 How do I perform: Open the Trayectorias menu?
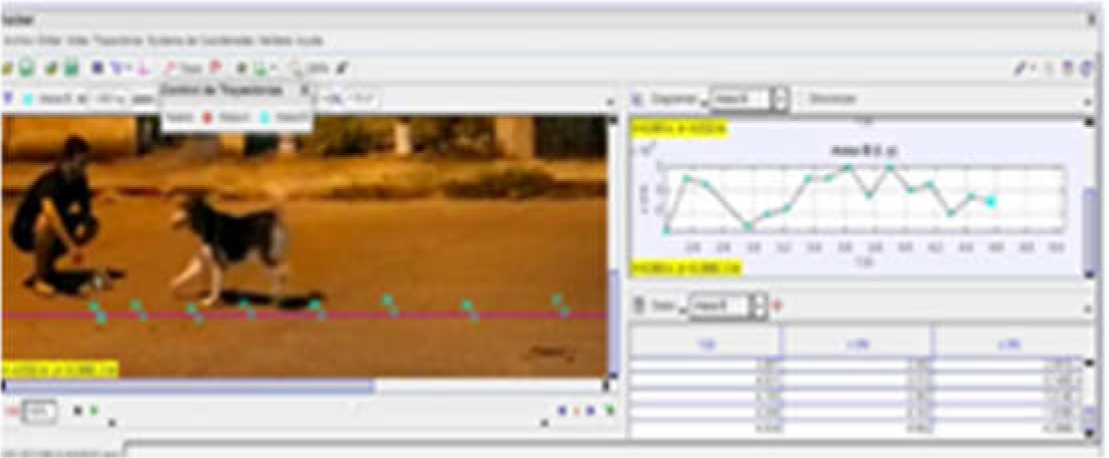tap(108, 40)
